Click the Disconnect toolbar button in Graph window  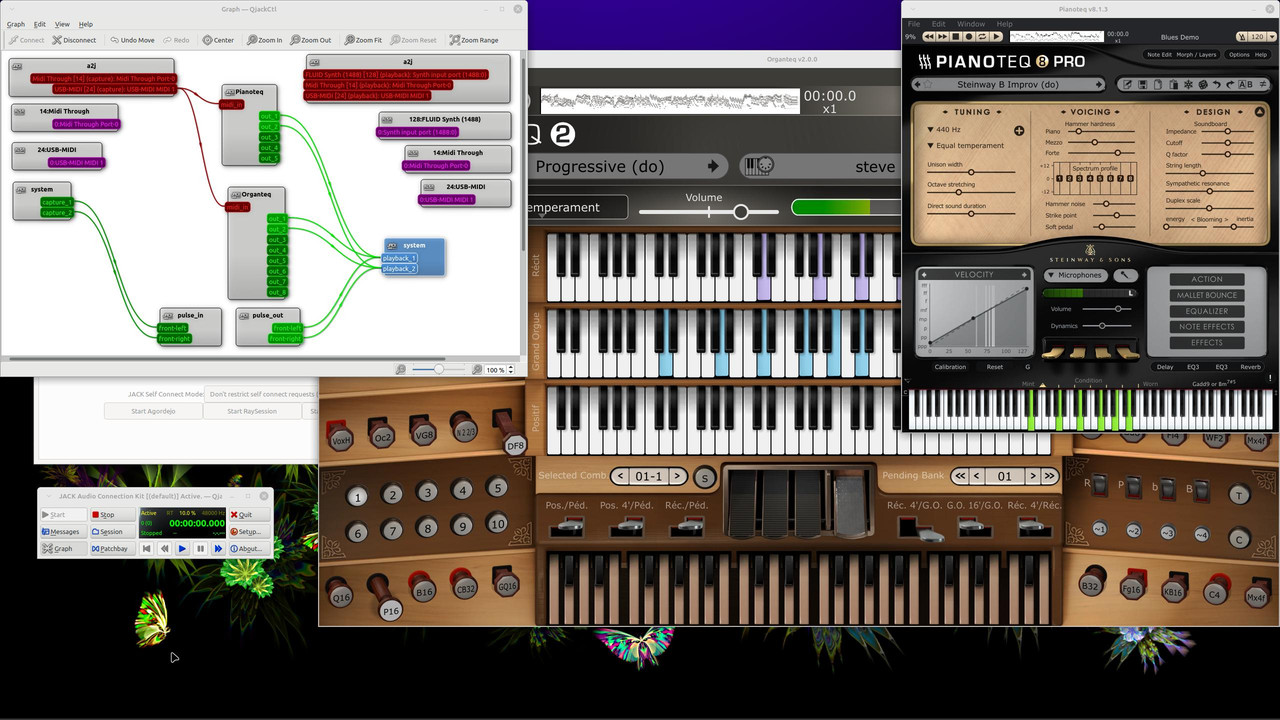(x=74, y=40)
